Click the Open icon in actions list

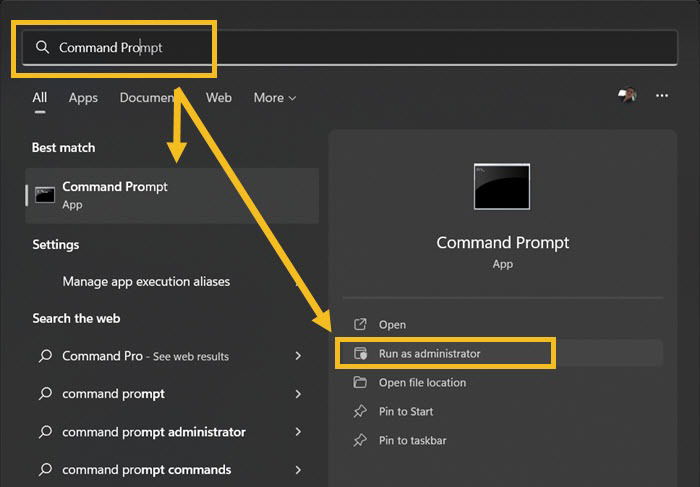[x=360, y=324]
